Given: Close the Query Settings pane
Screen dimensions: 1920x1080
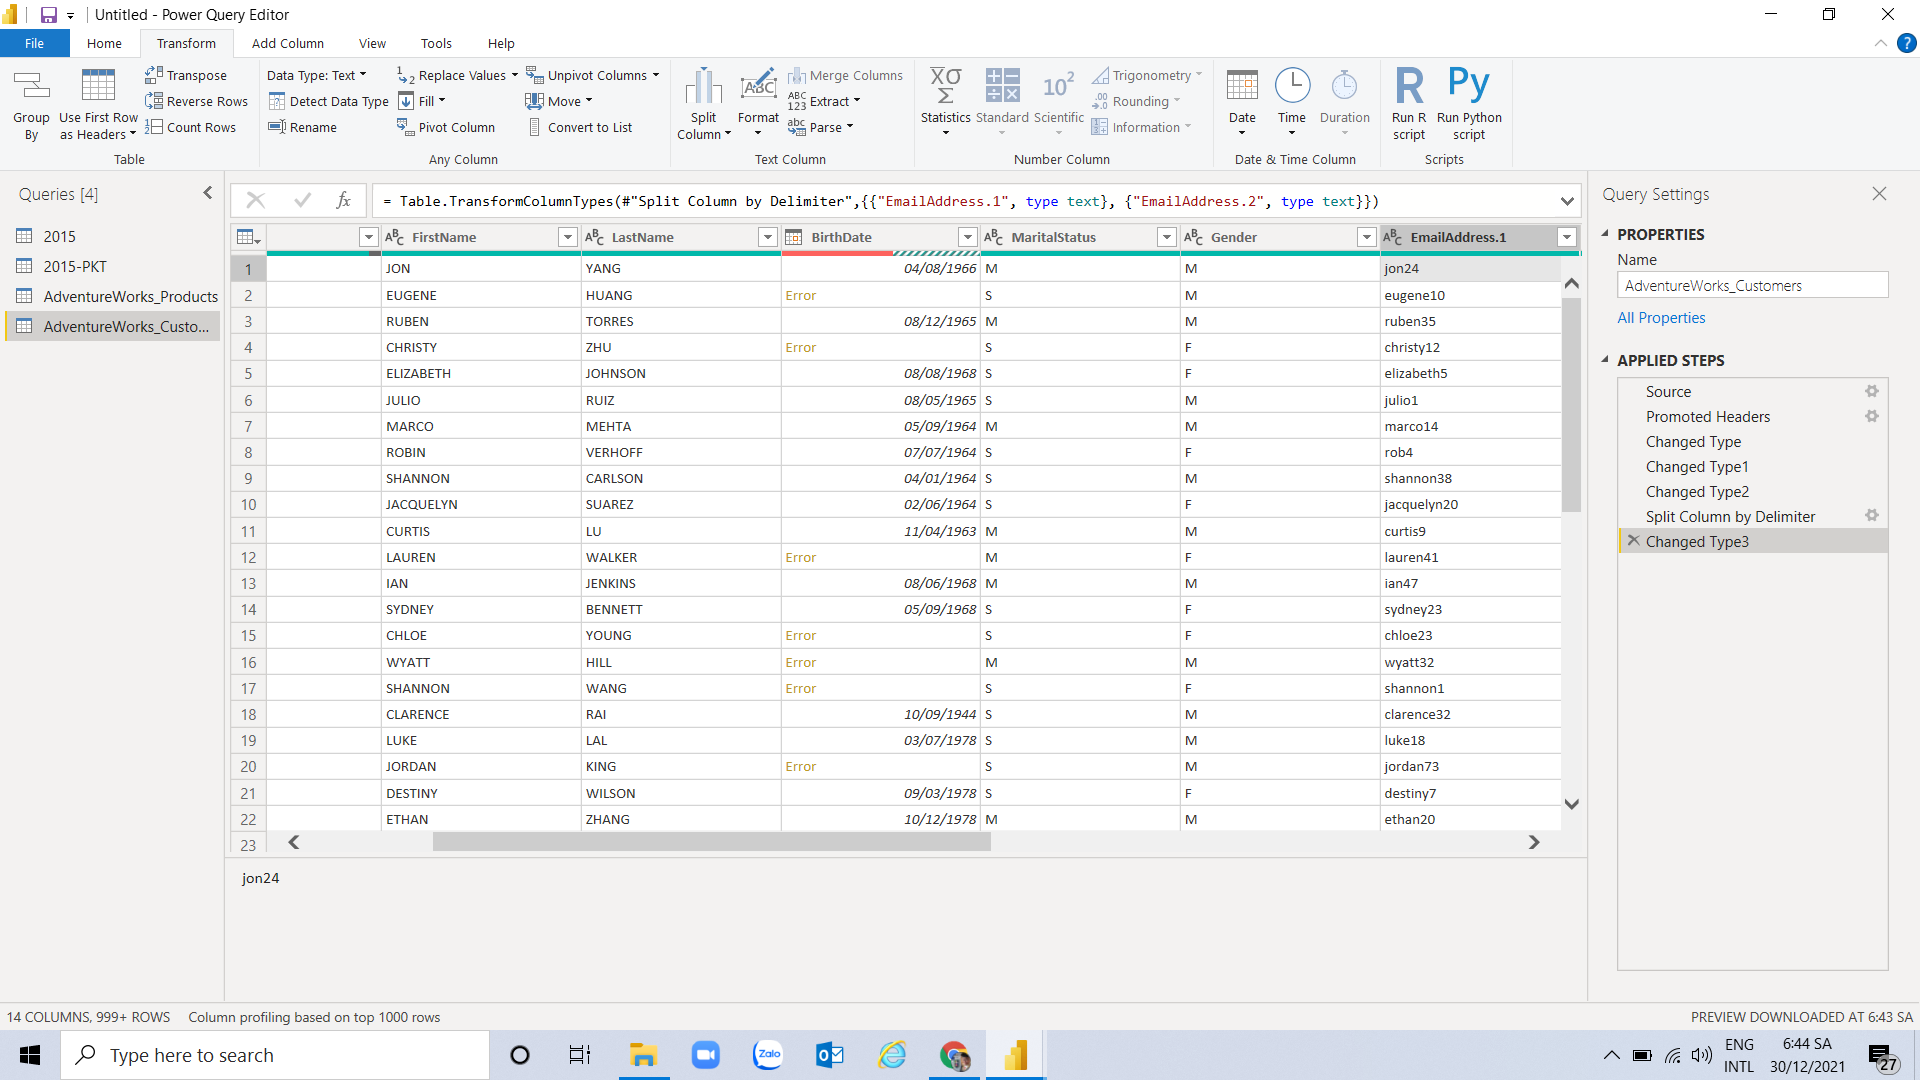Looking at the screenshot, I should click(x=1879, y=194).
